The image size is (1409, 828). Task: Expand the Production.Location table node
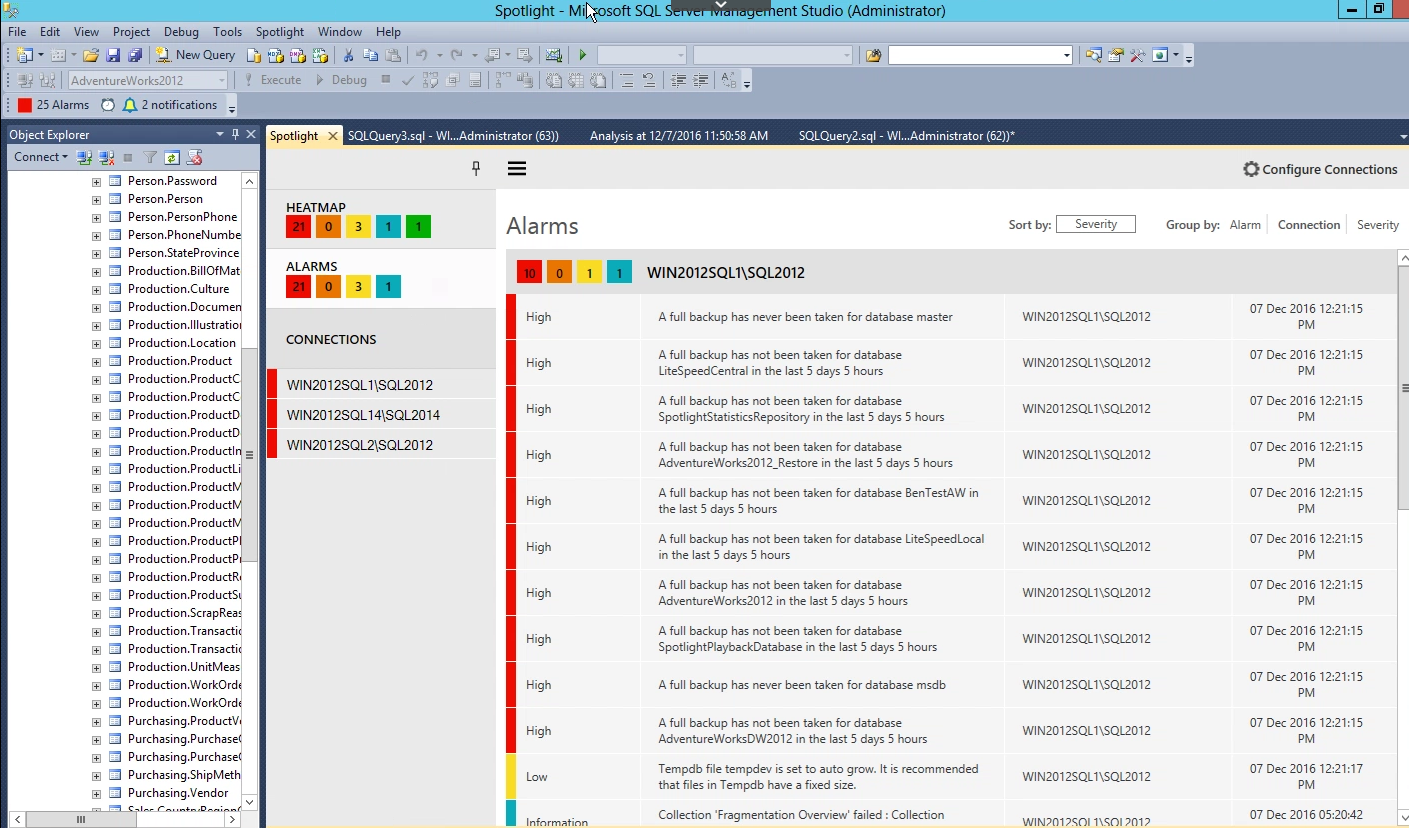[96, 343]
